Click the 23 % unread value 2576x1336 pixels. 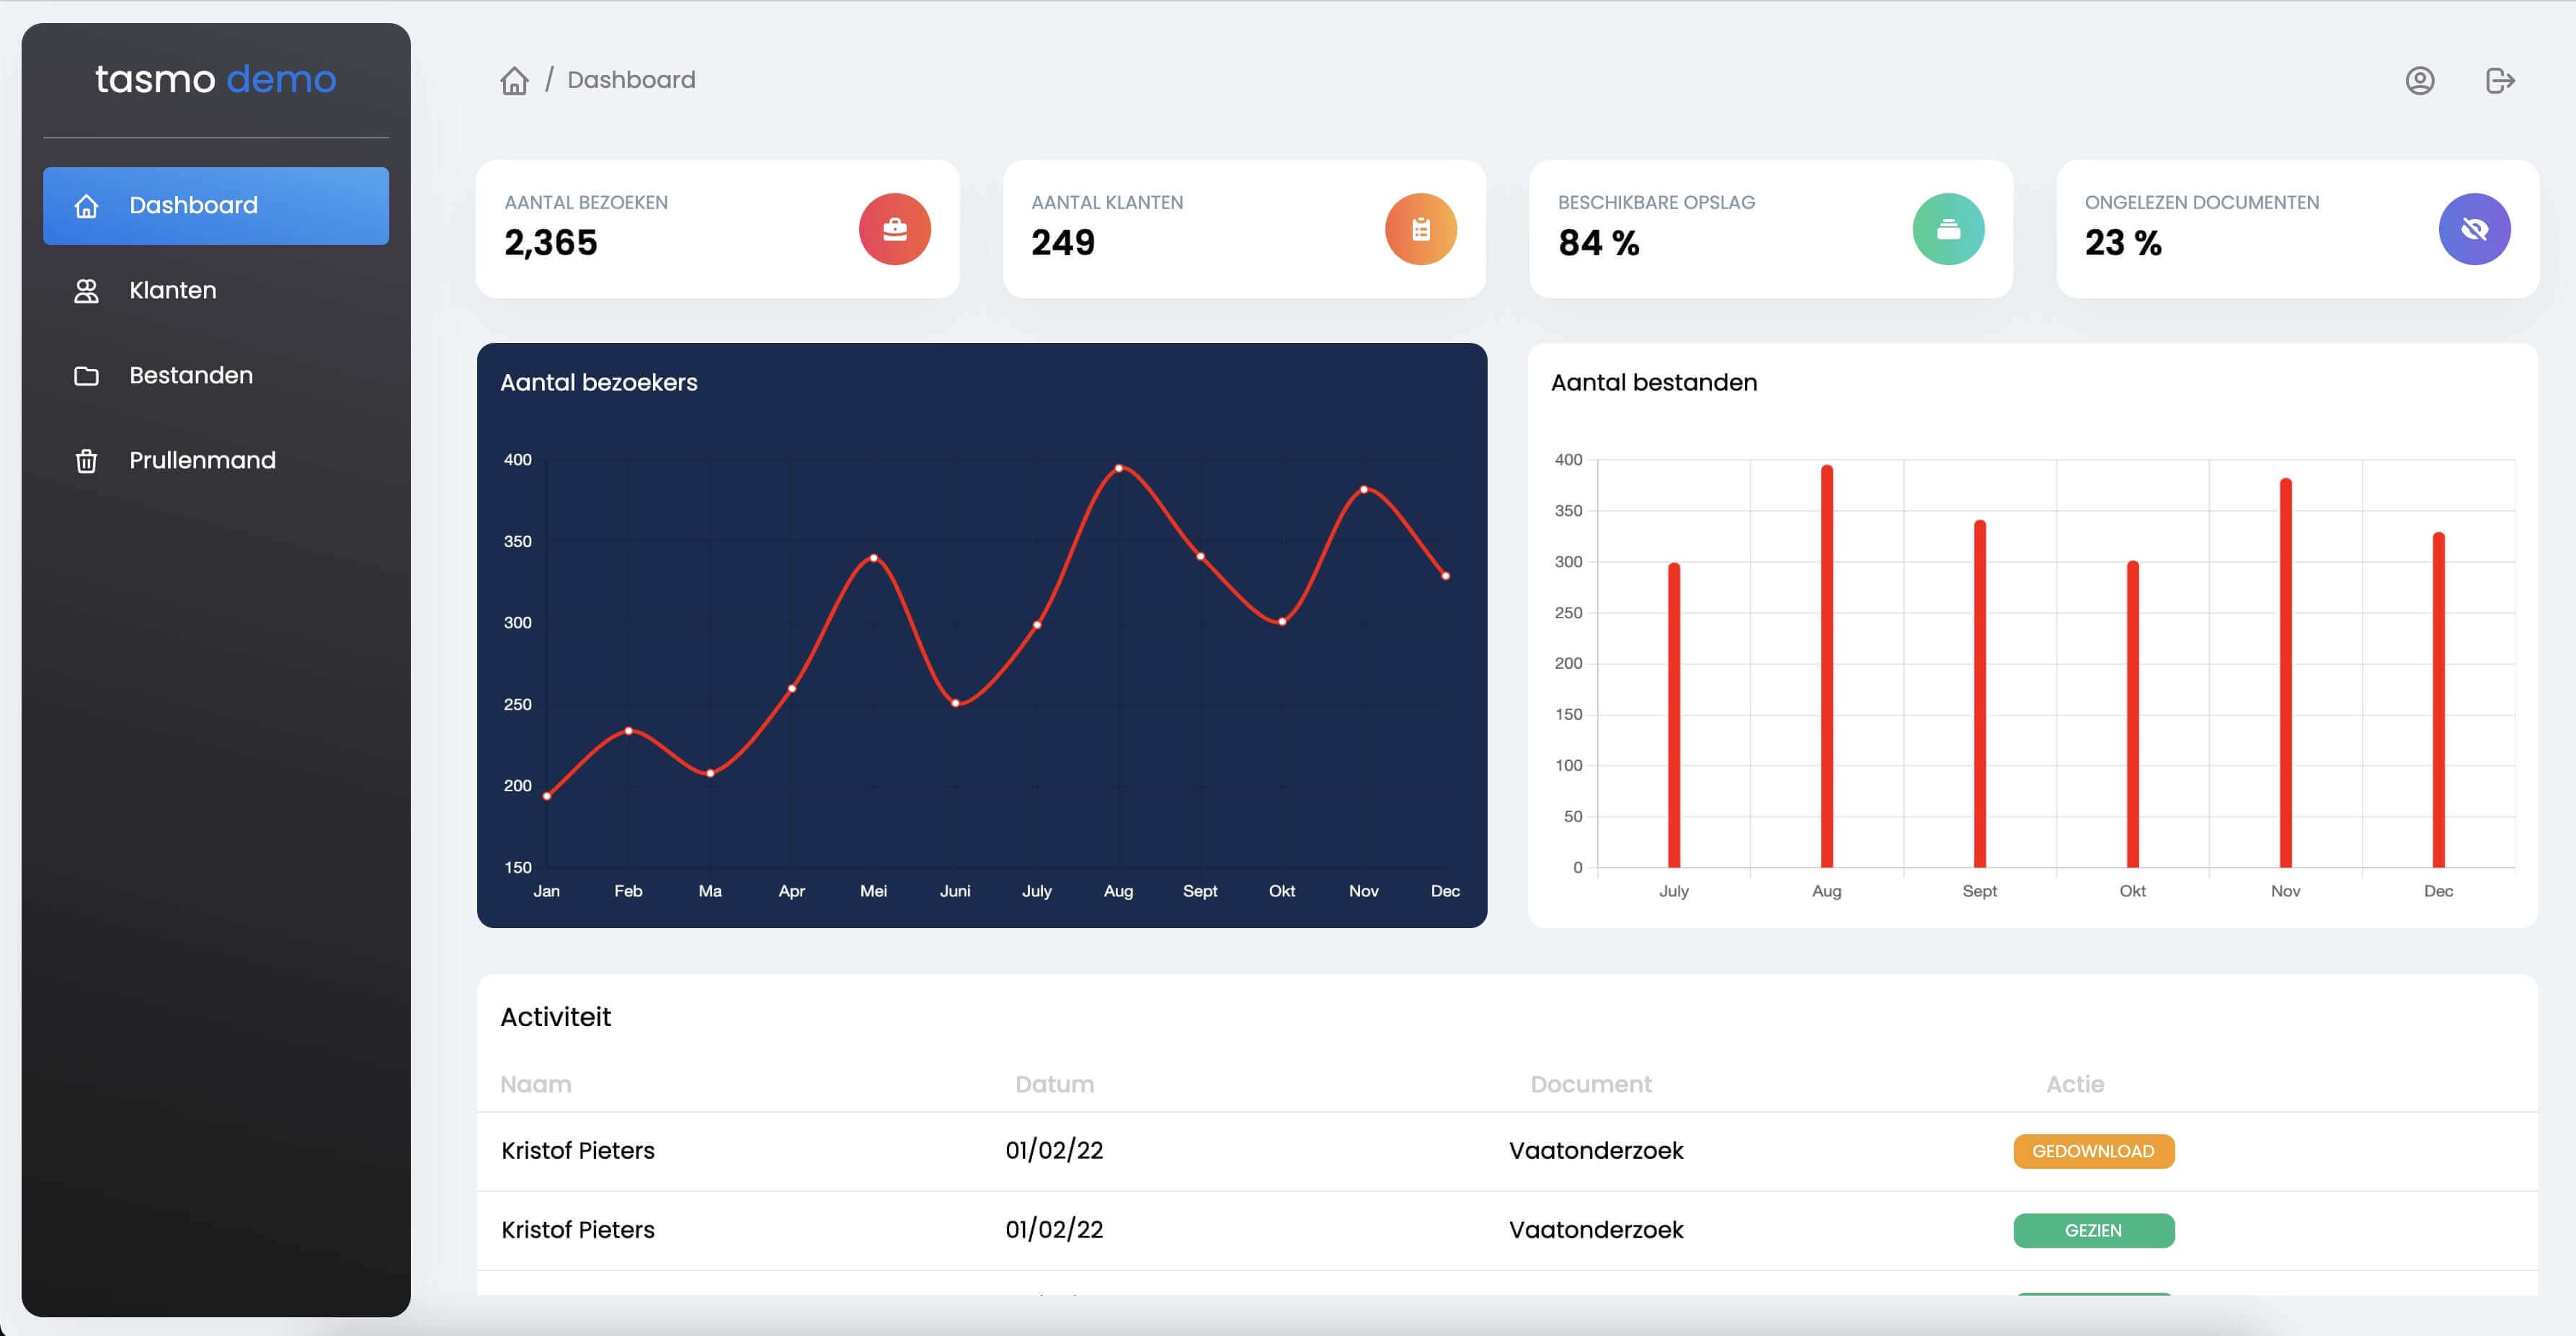2123,243
